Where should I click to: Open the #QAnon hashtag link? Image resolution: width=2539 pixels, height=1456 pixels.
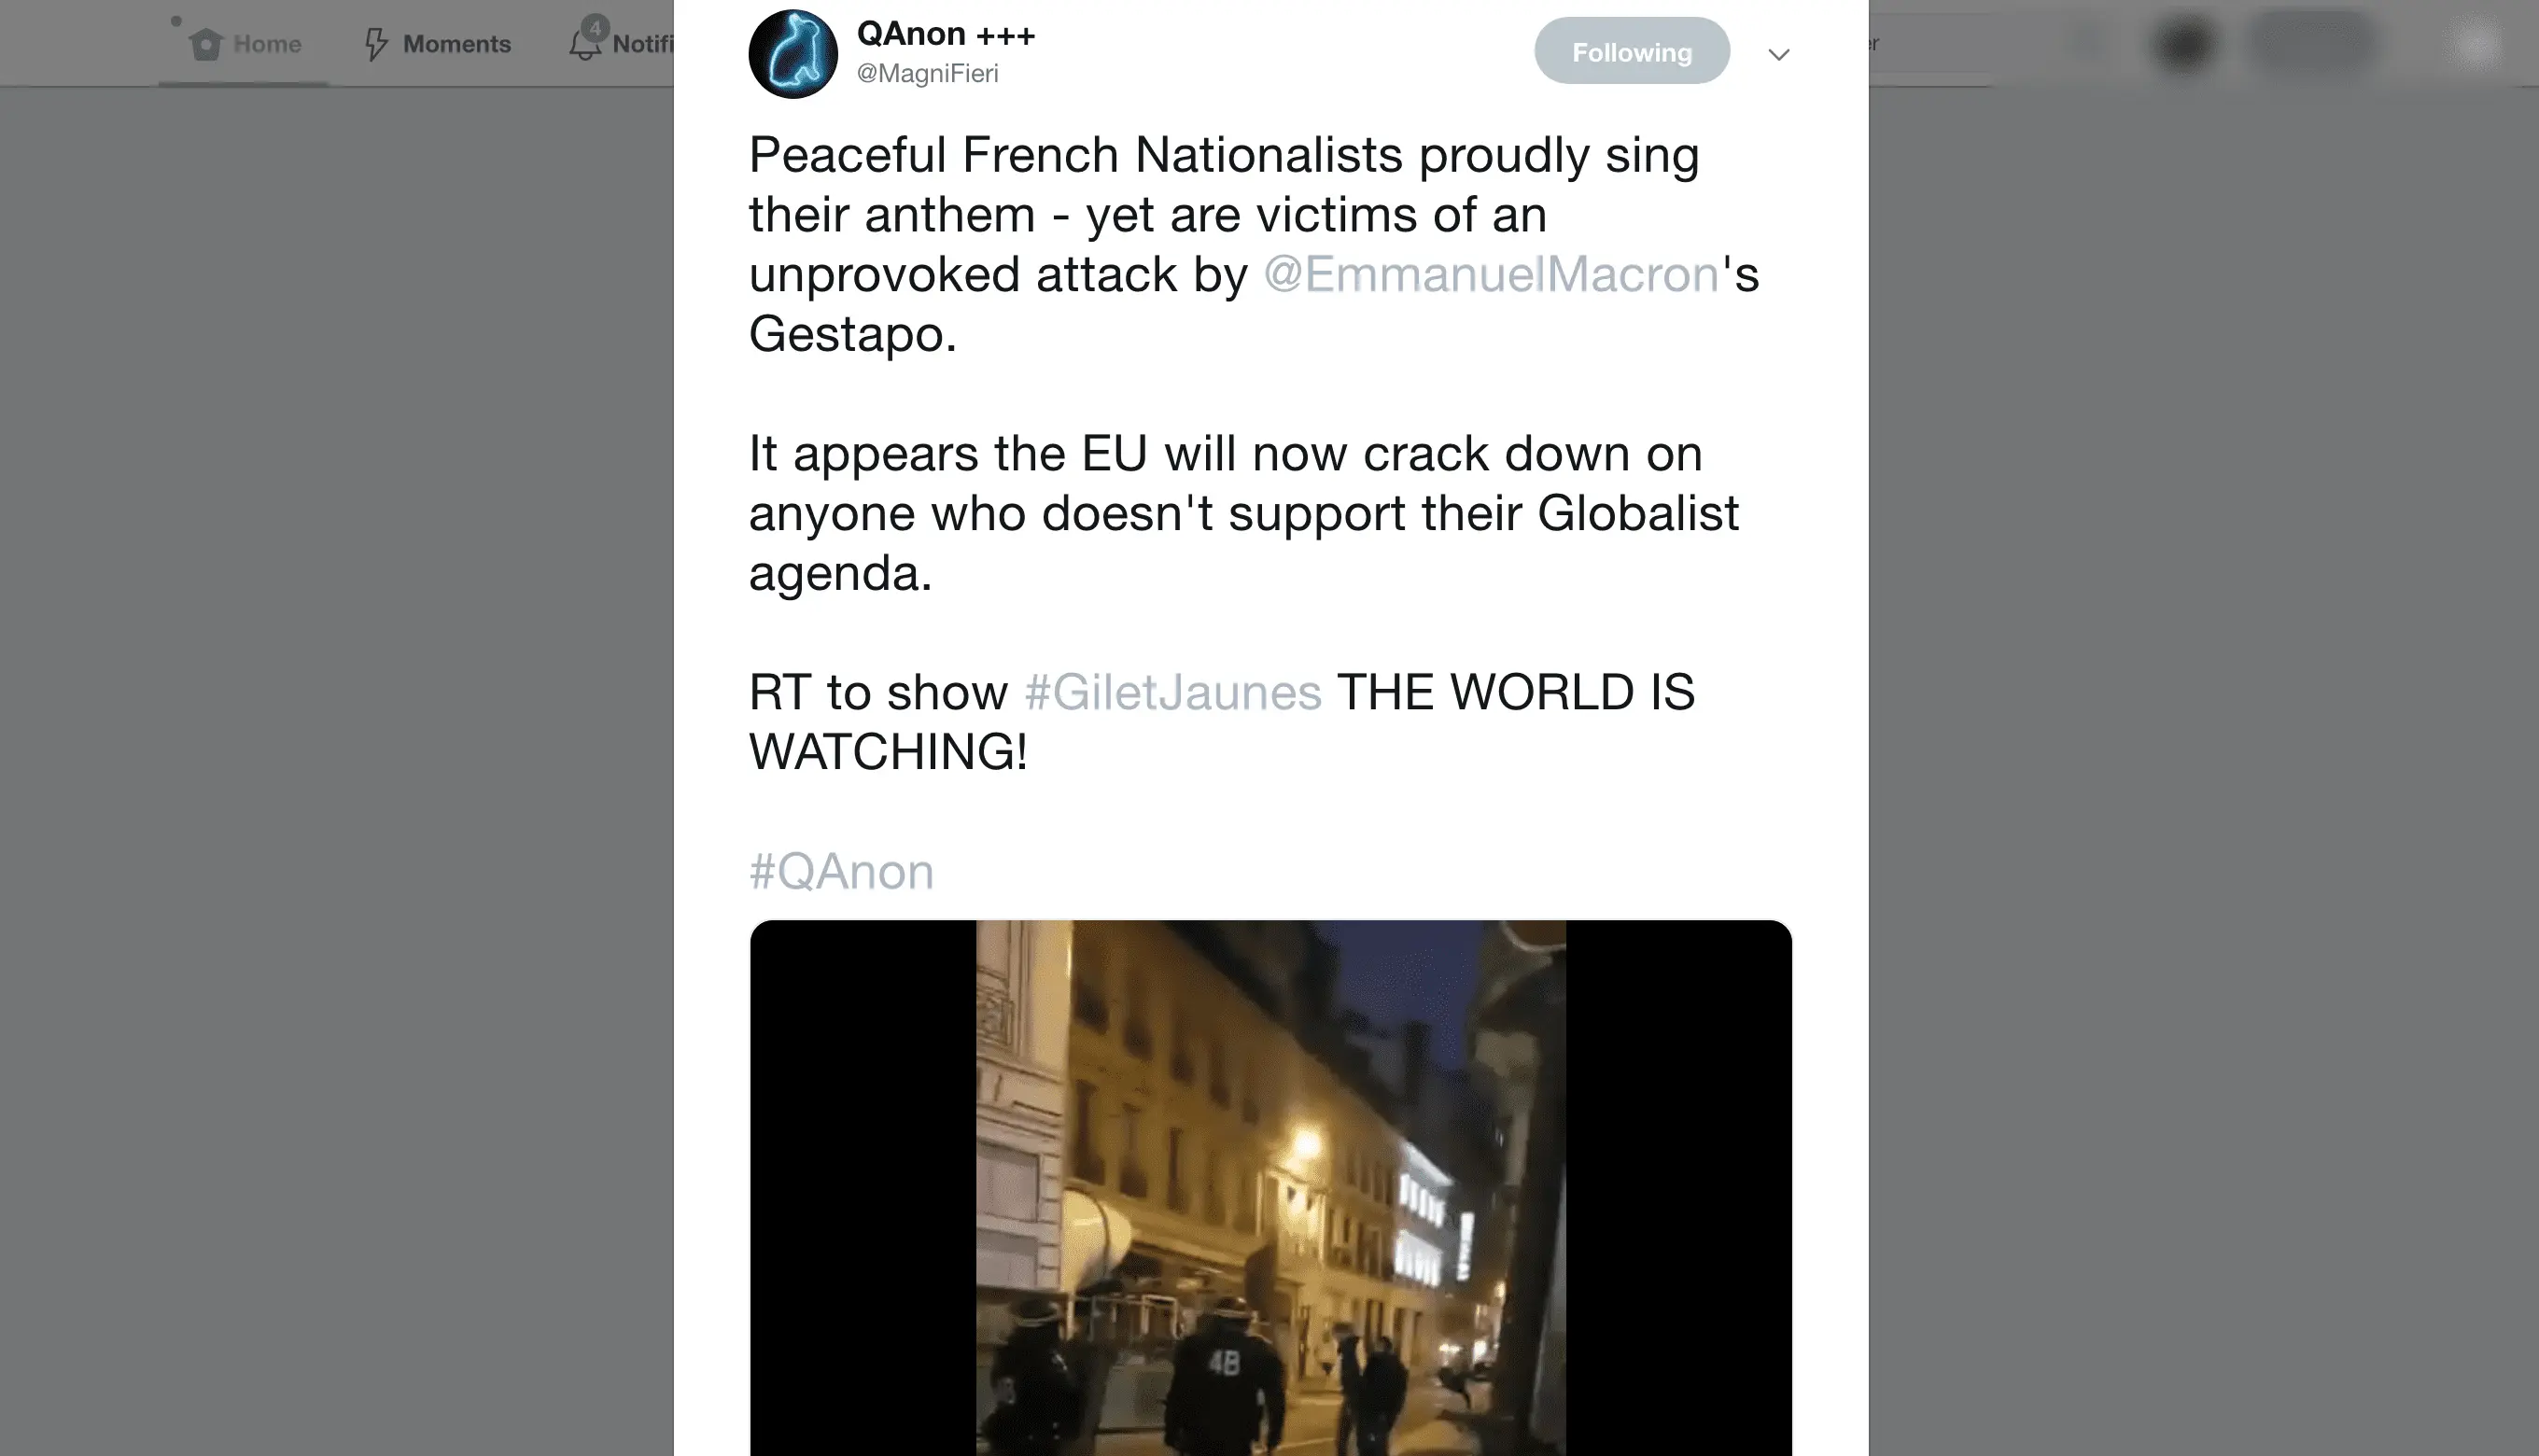[842, 871]
